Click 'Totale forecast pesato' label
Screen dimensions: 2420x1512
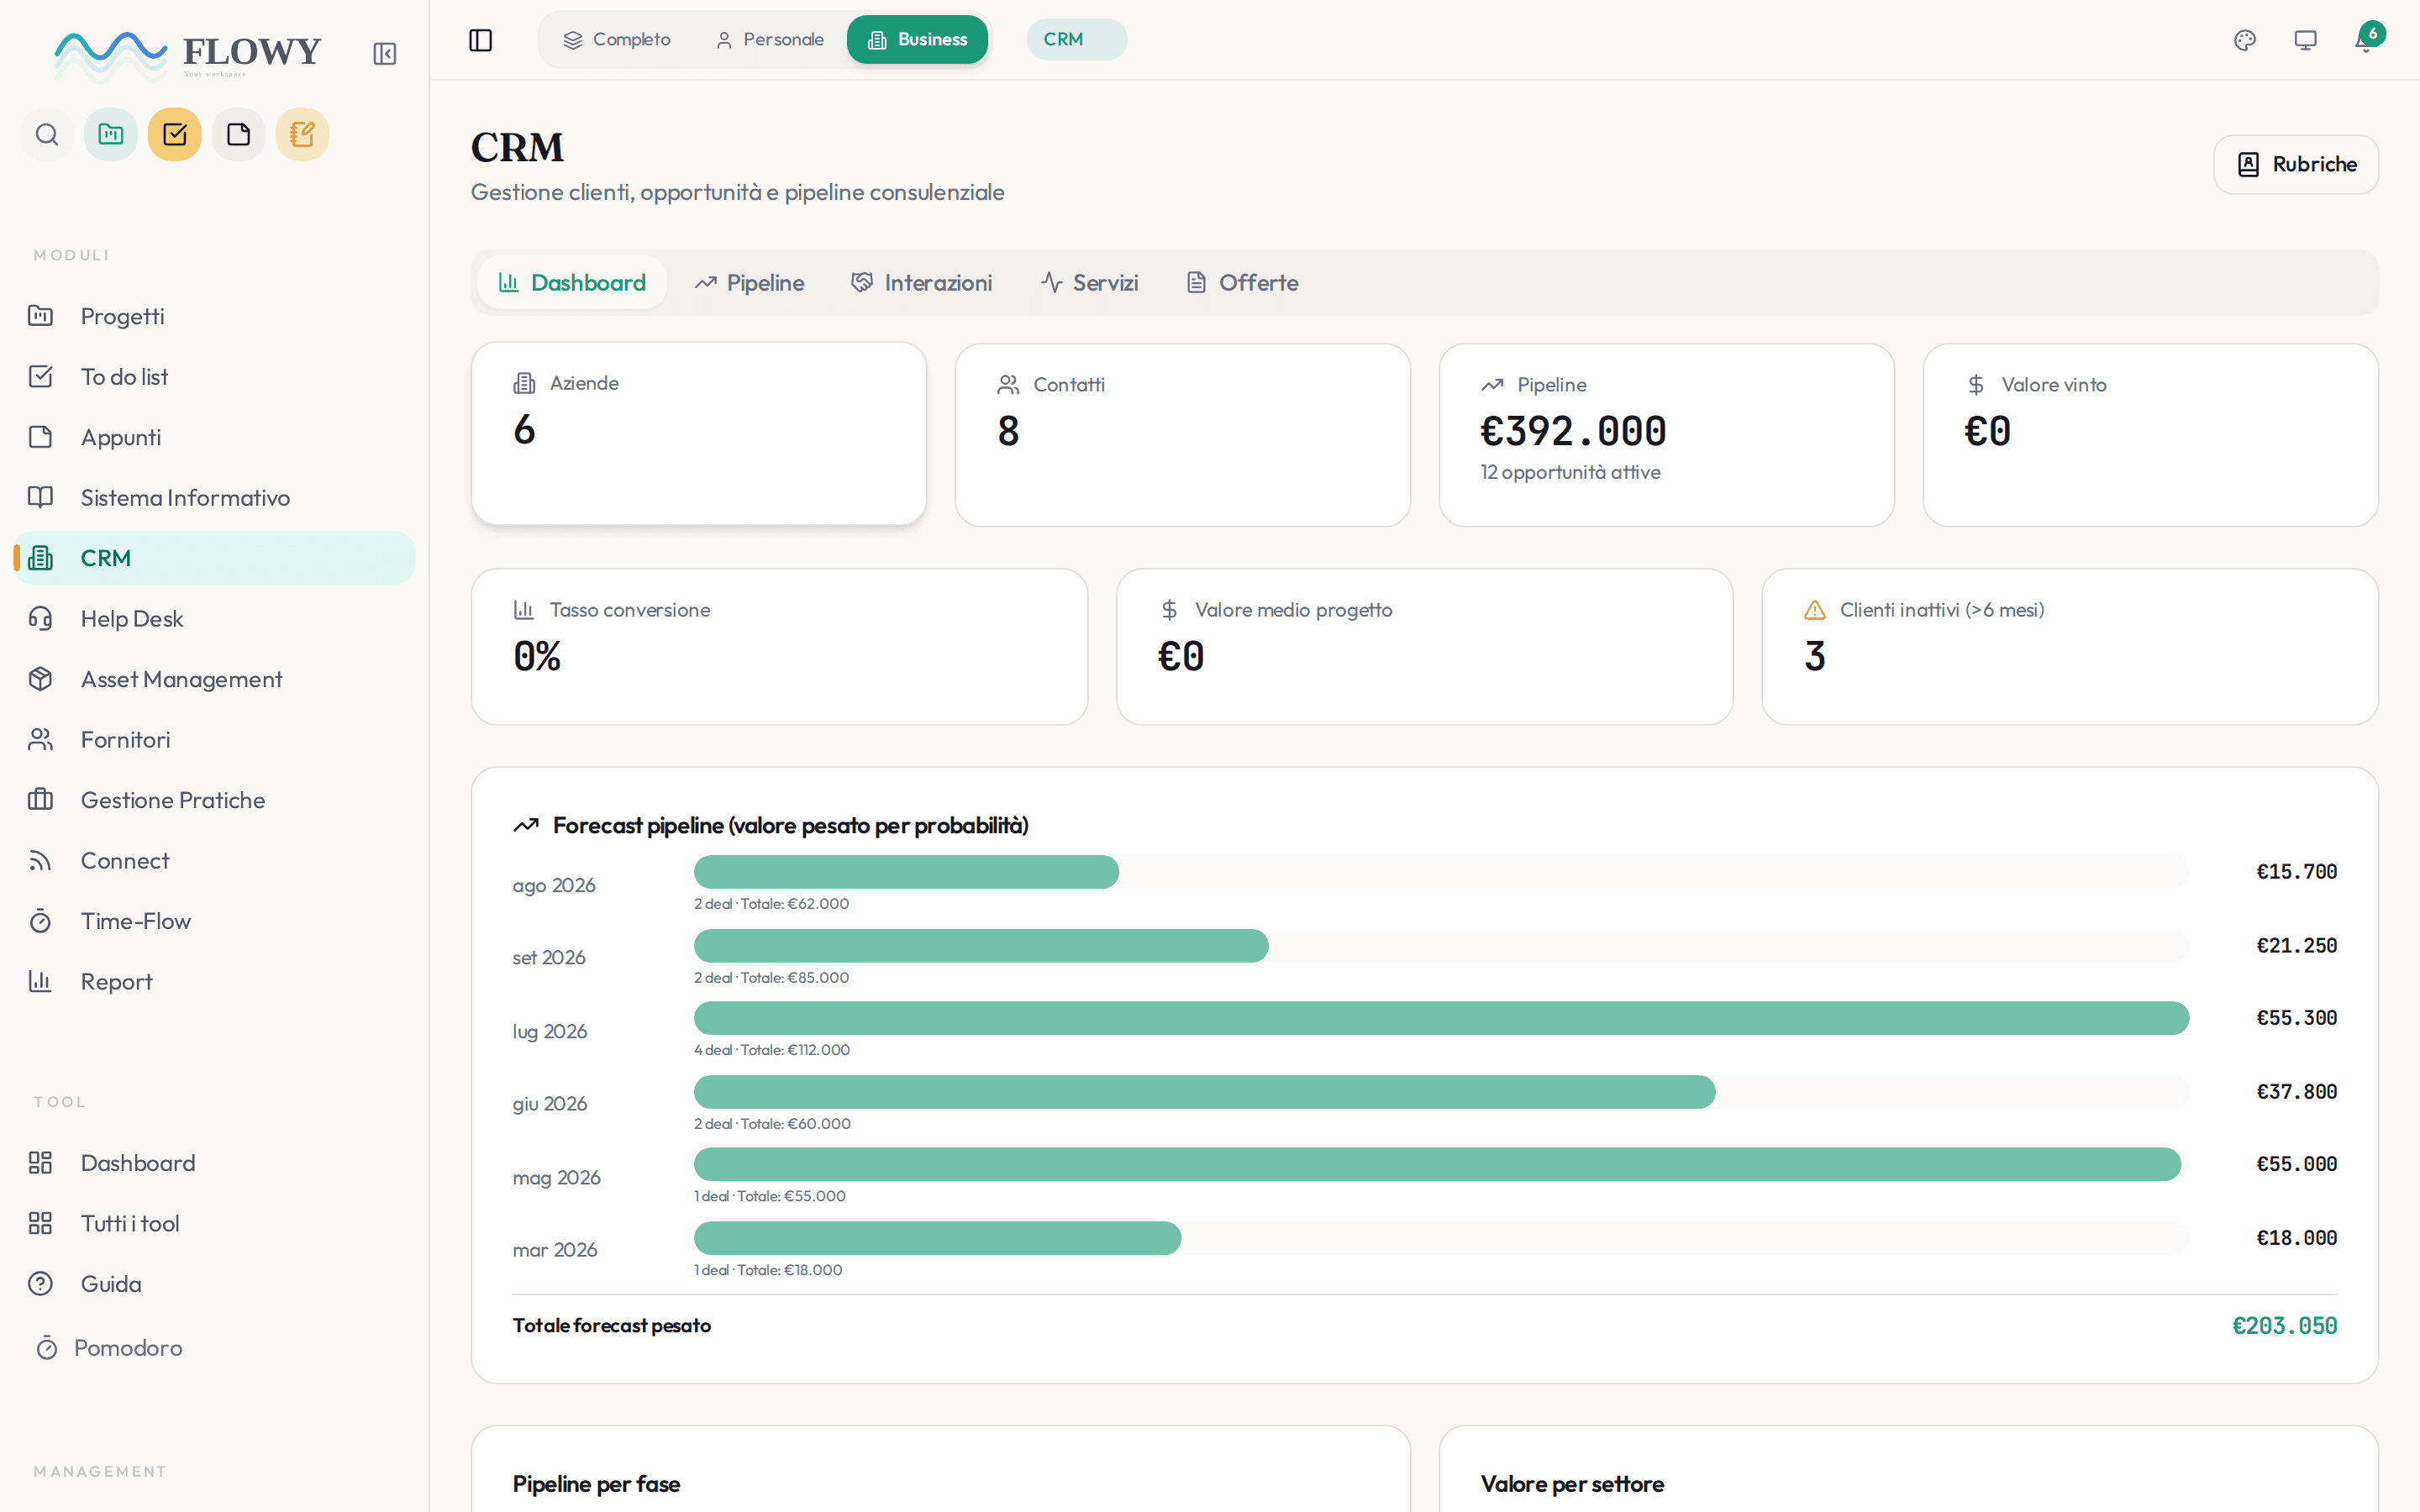[612, 1326]
